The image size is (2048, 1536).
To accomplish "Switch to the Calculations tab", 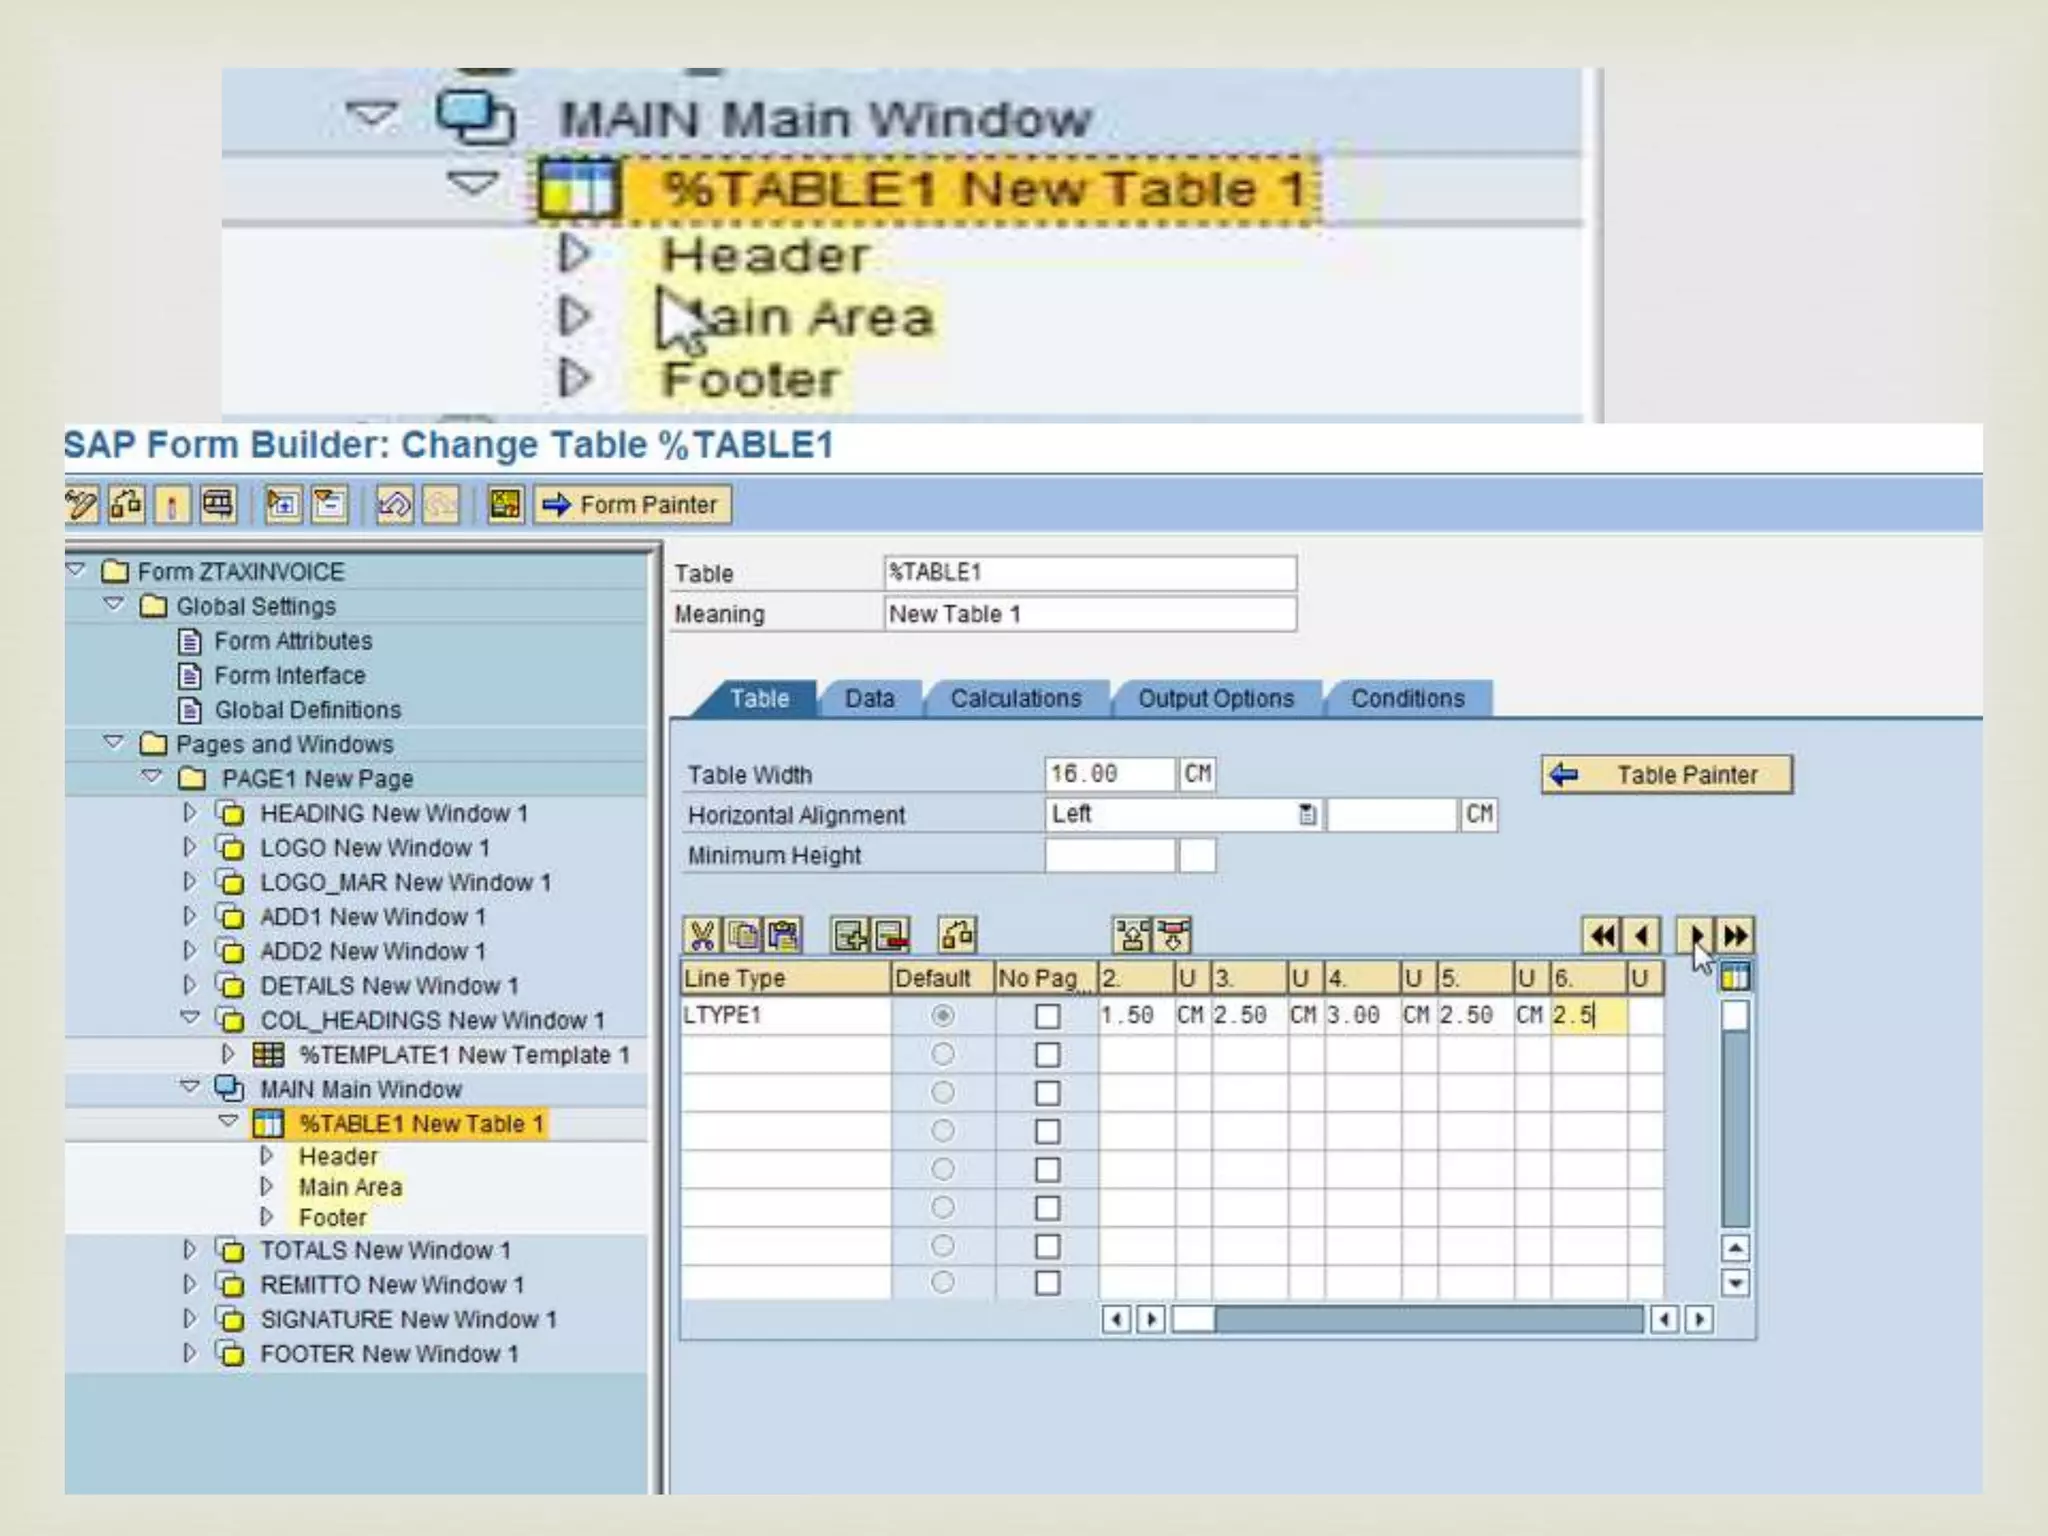I will pyautogui.click(x=1015, y=699).
